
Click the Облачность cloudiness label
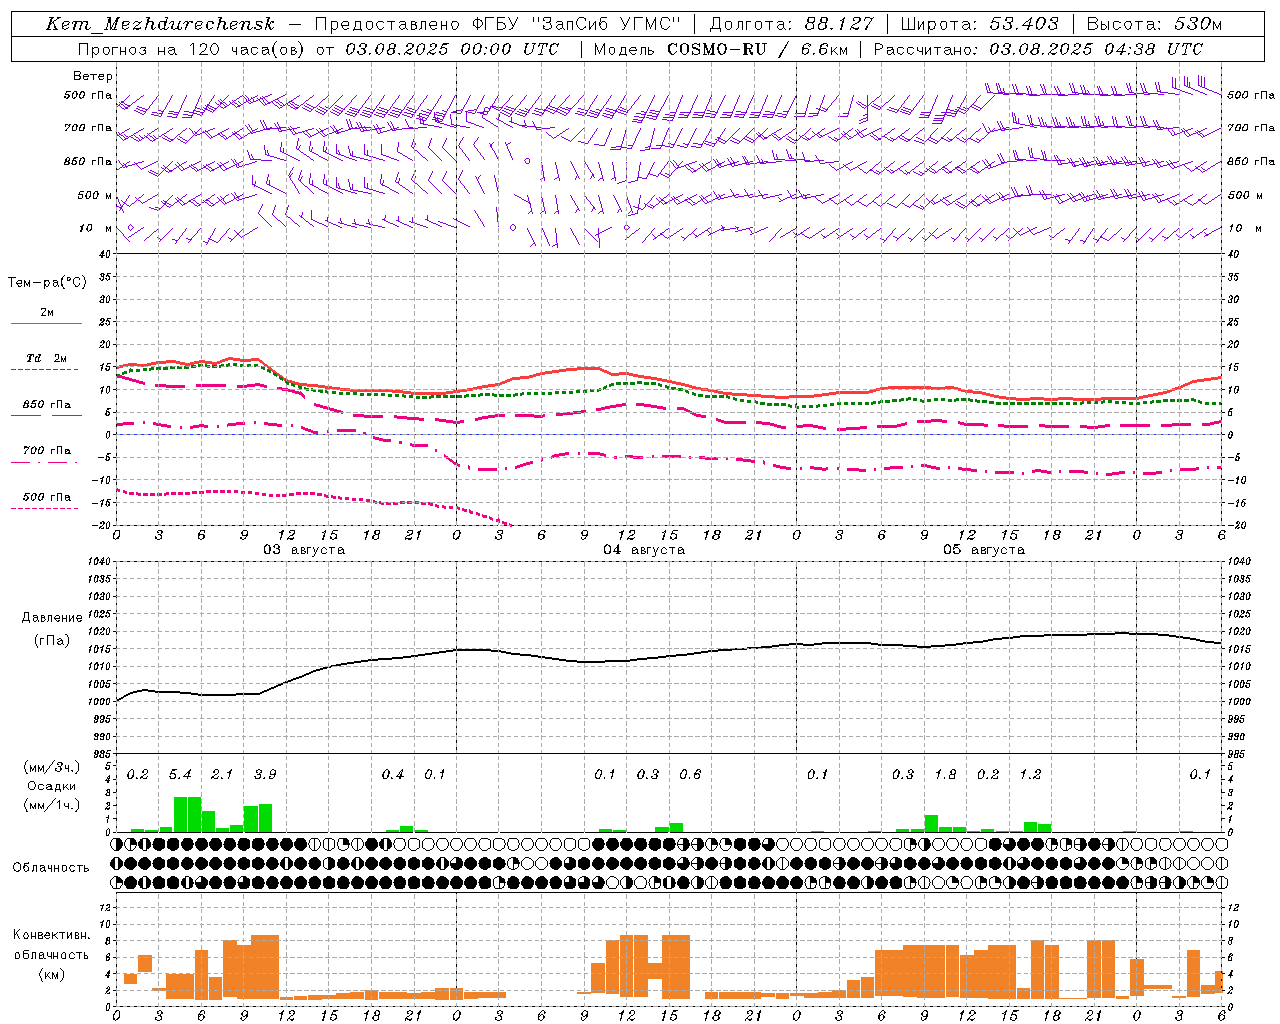coord(51,867)
